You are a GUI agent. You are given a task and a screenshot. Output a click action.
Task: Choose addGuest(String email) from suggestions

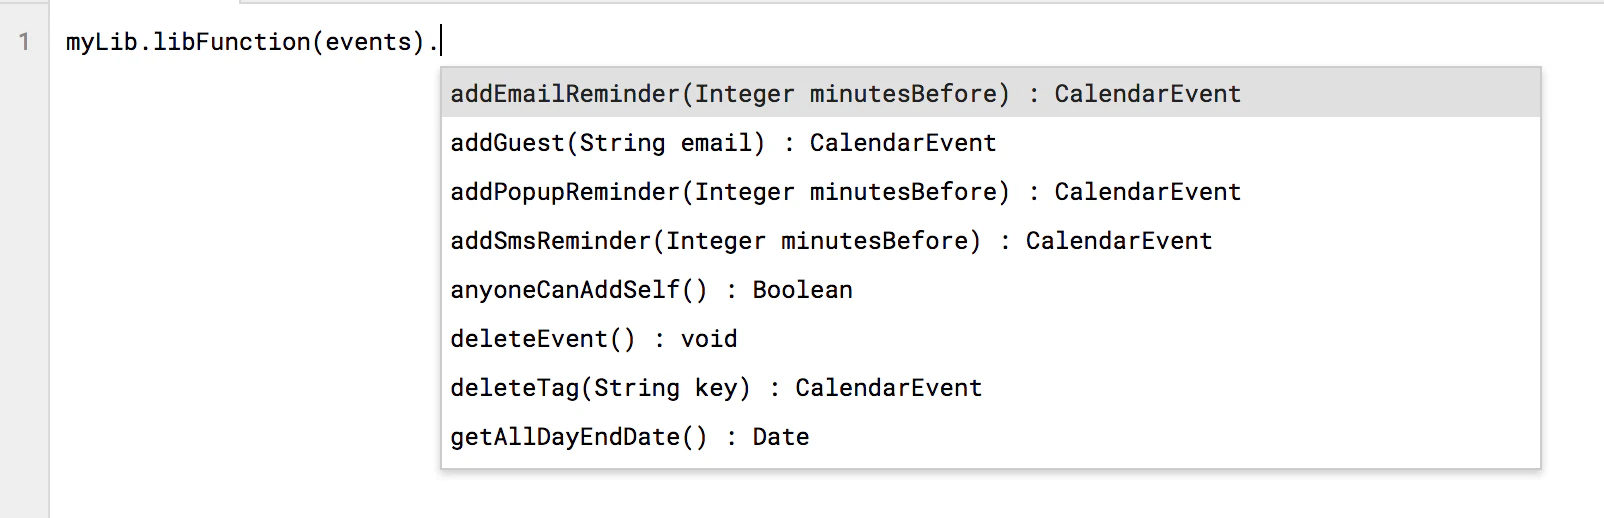(990, 142)
